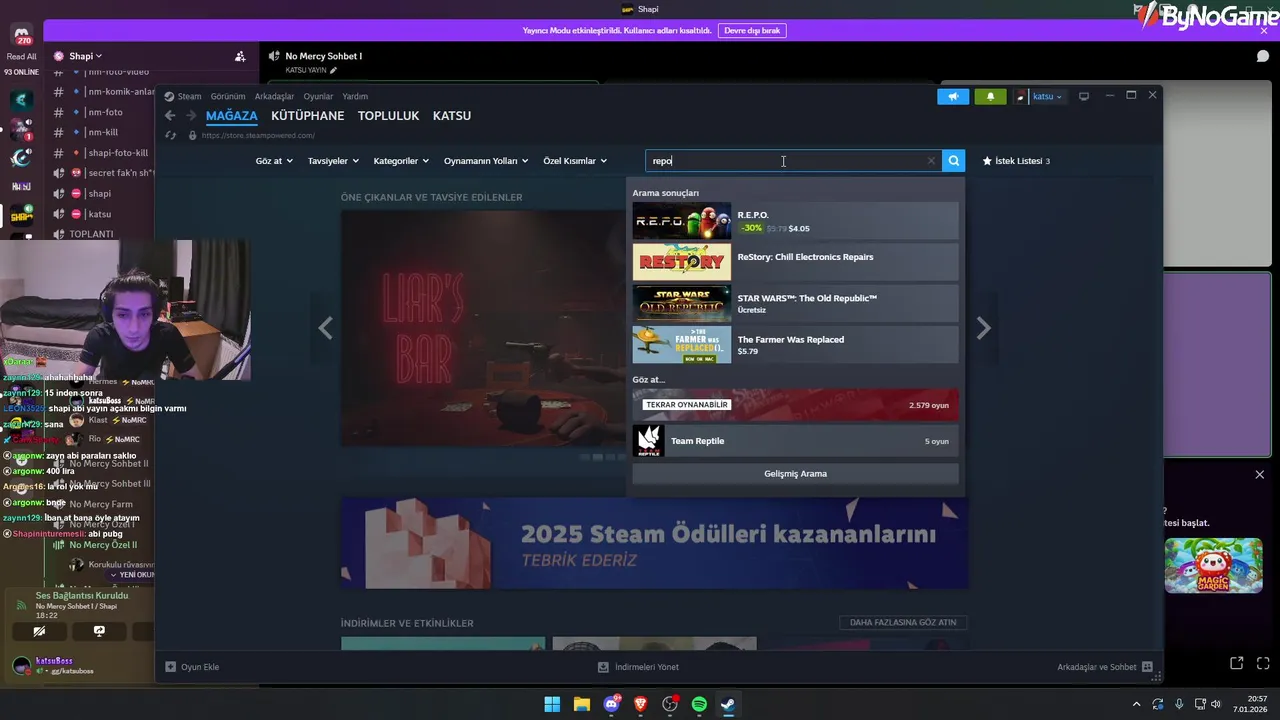Switch to the KÜTÜPHANE tab
This screenshot has width=1280, height=720.
click(308, 116)
